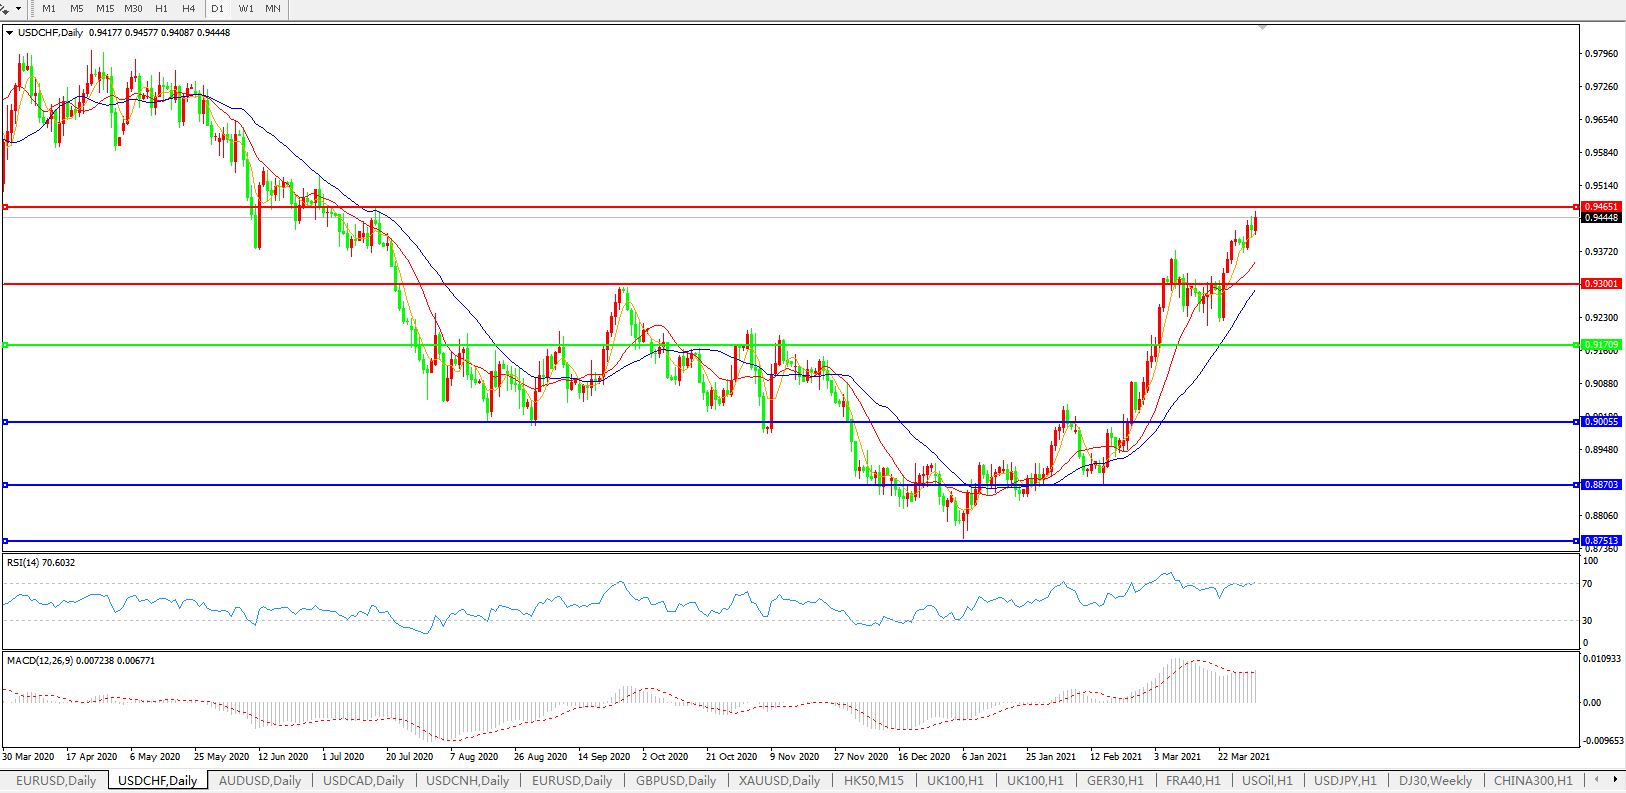Open the USOil,H1 chart tab
The height and width of the screenshot is (793, 1626).
pos(1267,780)
